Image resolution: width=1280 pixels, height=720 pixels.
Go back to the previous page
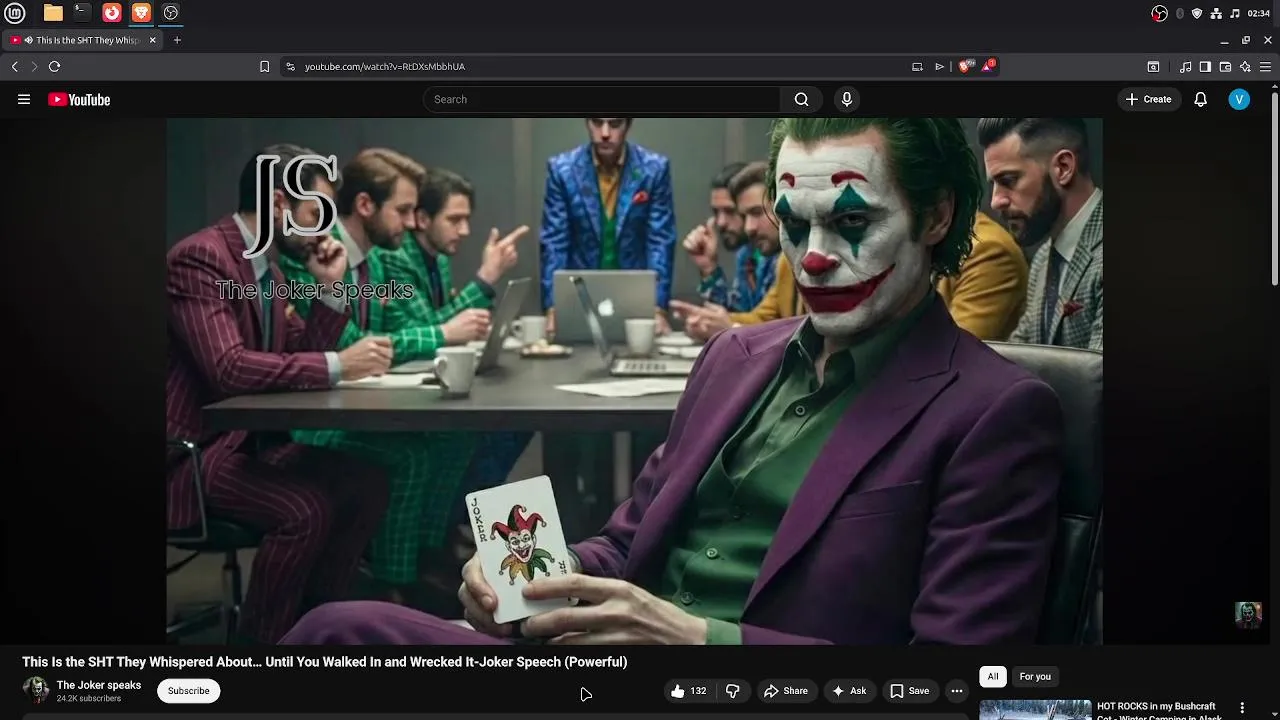14,66
